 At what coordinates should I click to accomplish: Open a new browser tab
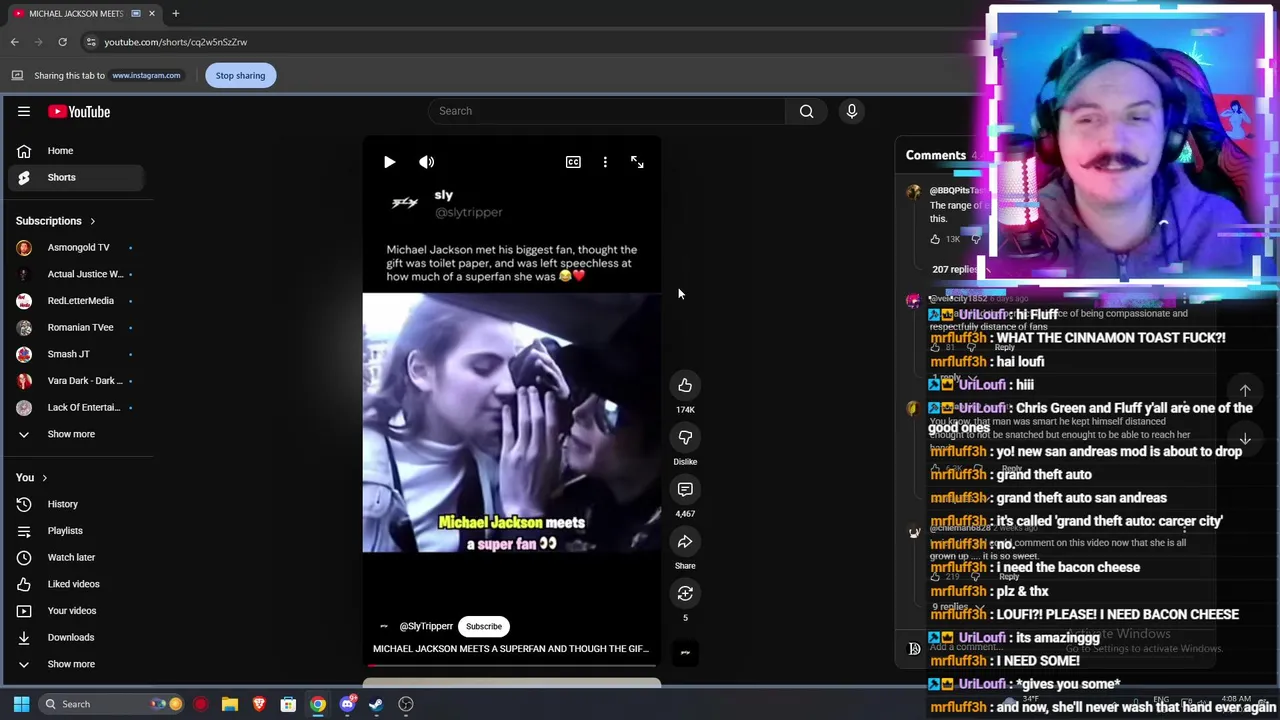(x=175, y=13)
